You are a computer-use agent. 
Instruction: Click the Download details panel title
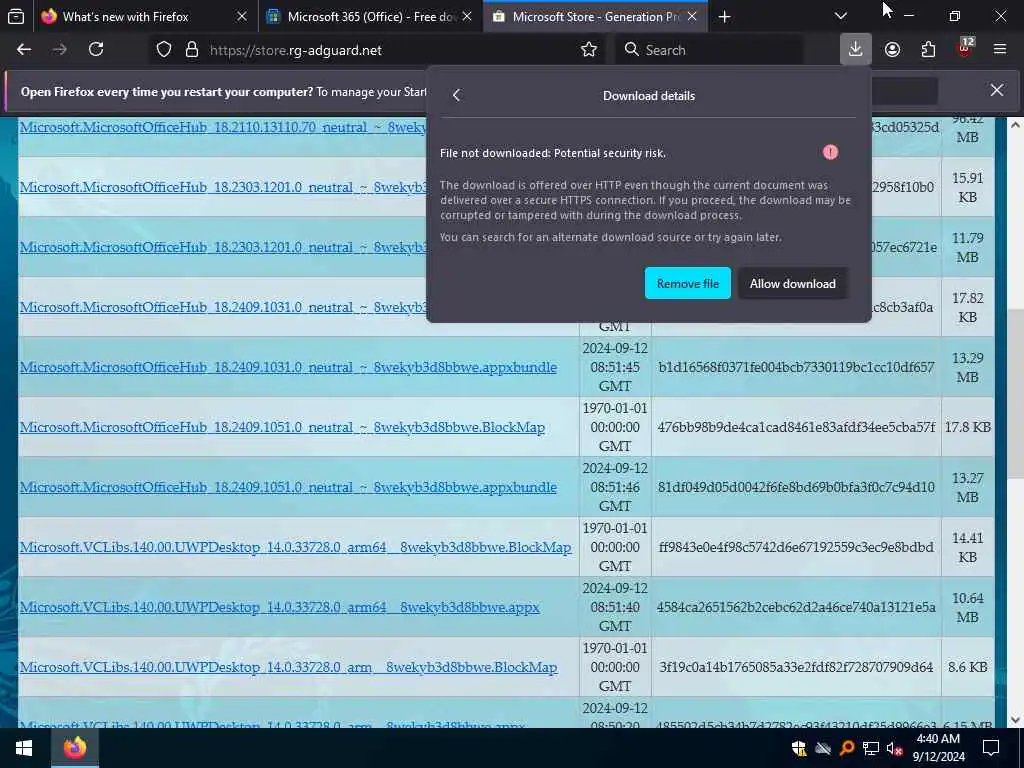click(649, 95)
